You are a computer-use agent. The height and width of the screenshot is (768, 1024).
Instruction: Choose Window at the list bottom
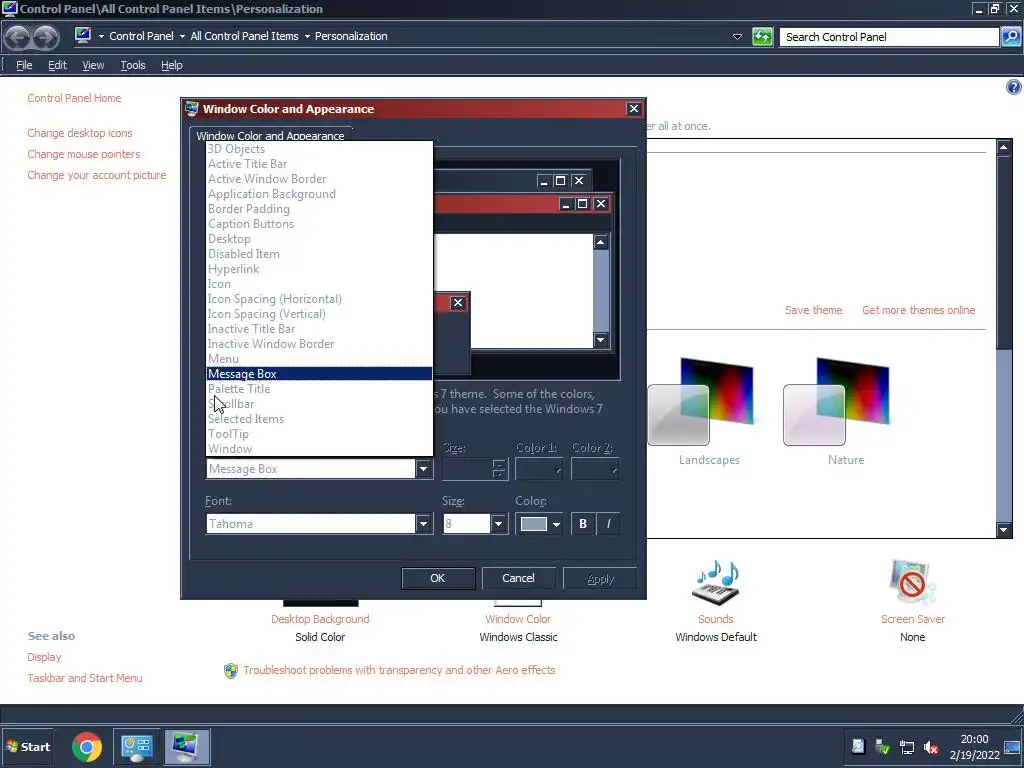319,449
